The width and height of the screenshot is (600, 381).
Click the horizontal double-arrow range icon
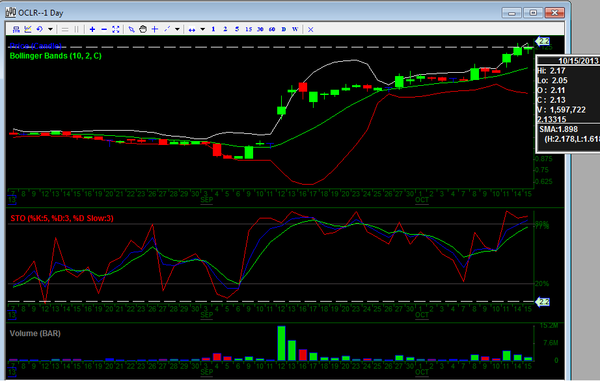tap(192, 29)
